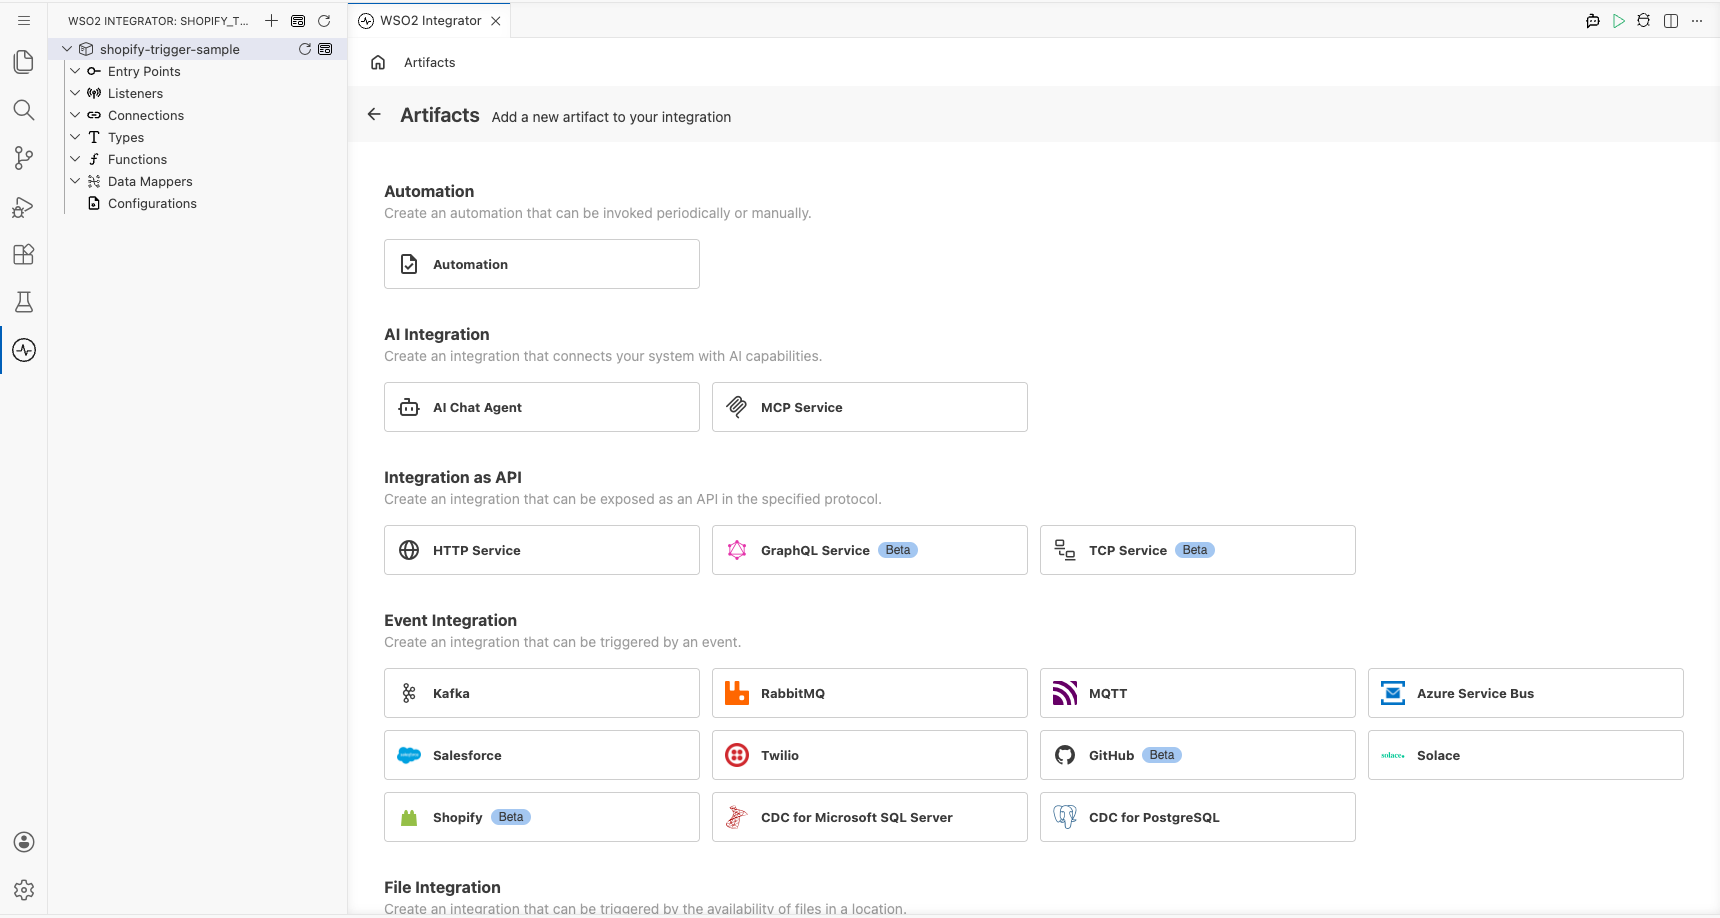Create an Automation artifact

click(x=542, y=264)
